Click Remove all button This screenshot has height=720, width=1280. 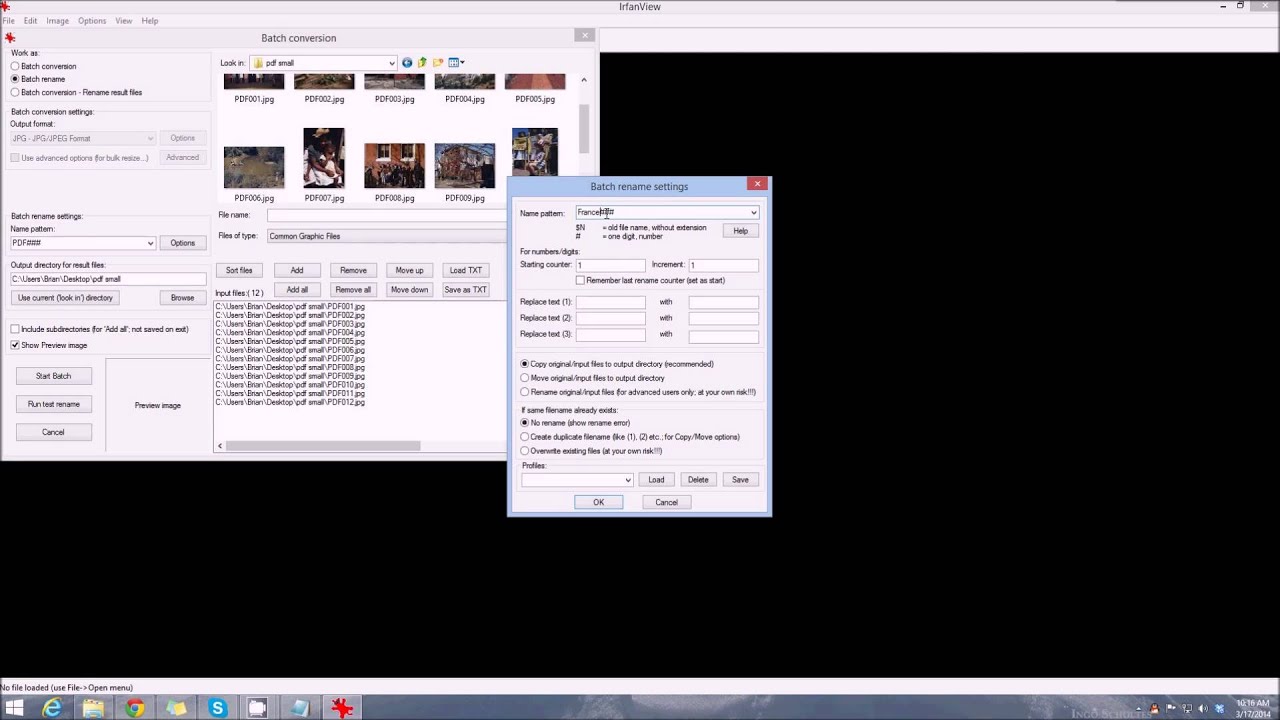point(353,290)
